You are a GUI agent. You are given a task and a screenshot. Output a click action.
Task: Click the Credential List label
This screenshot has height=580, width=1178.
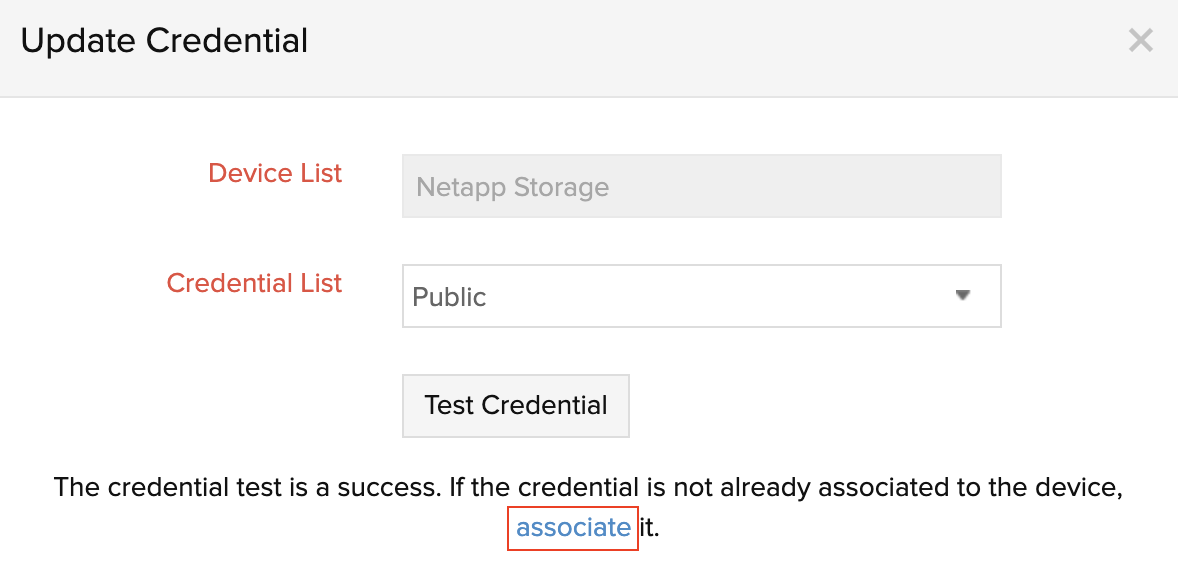(253, 283)
